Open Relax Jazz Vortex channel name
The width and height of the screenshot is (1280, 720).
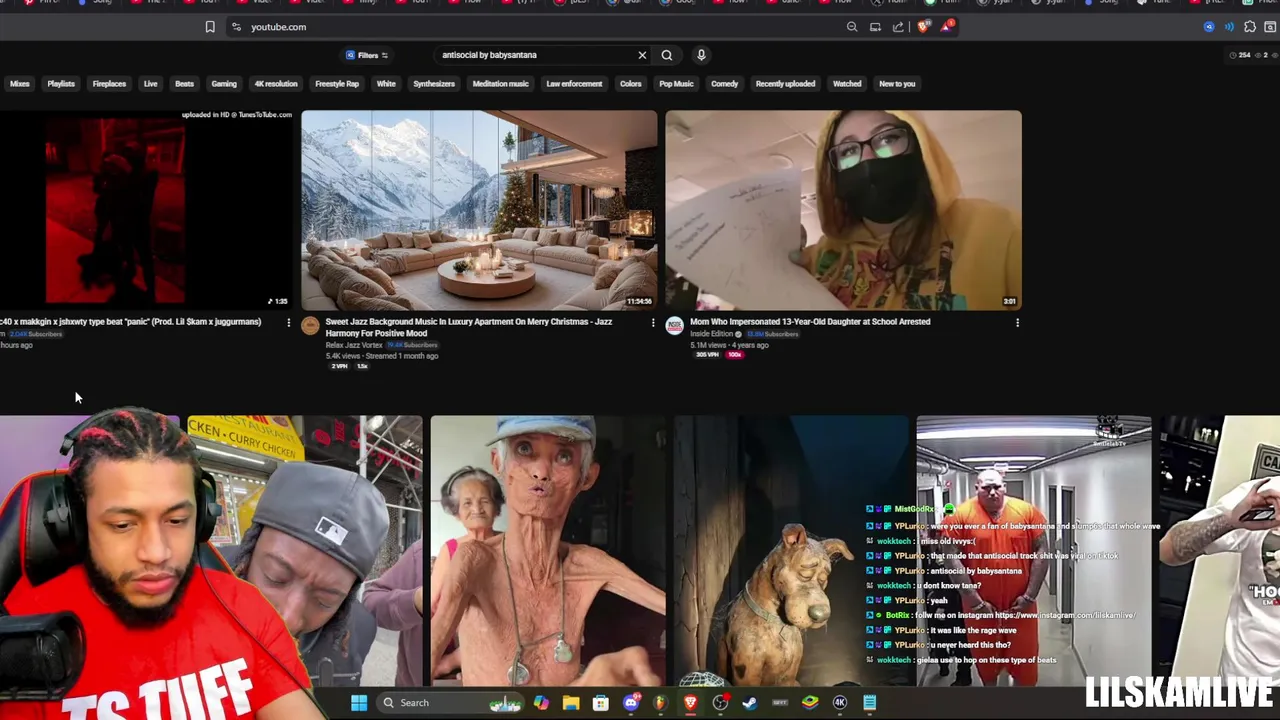coord(353,345)
